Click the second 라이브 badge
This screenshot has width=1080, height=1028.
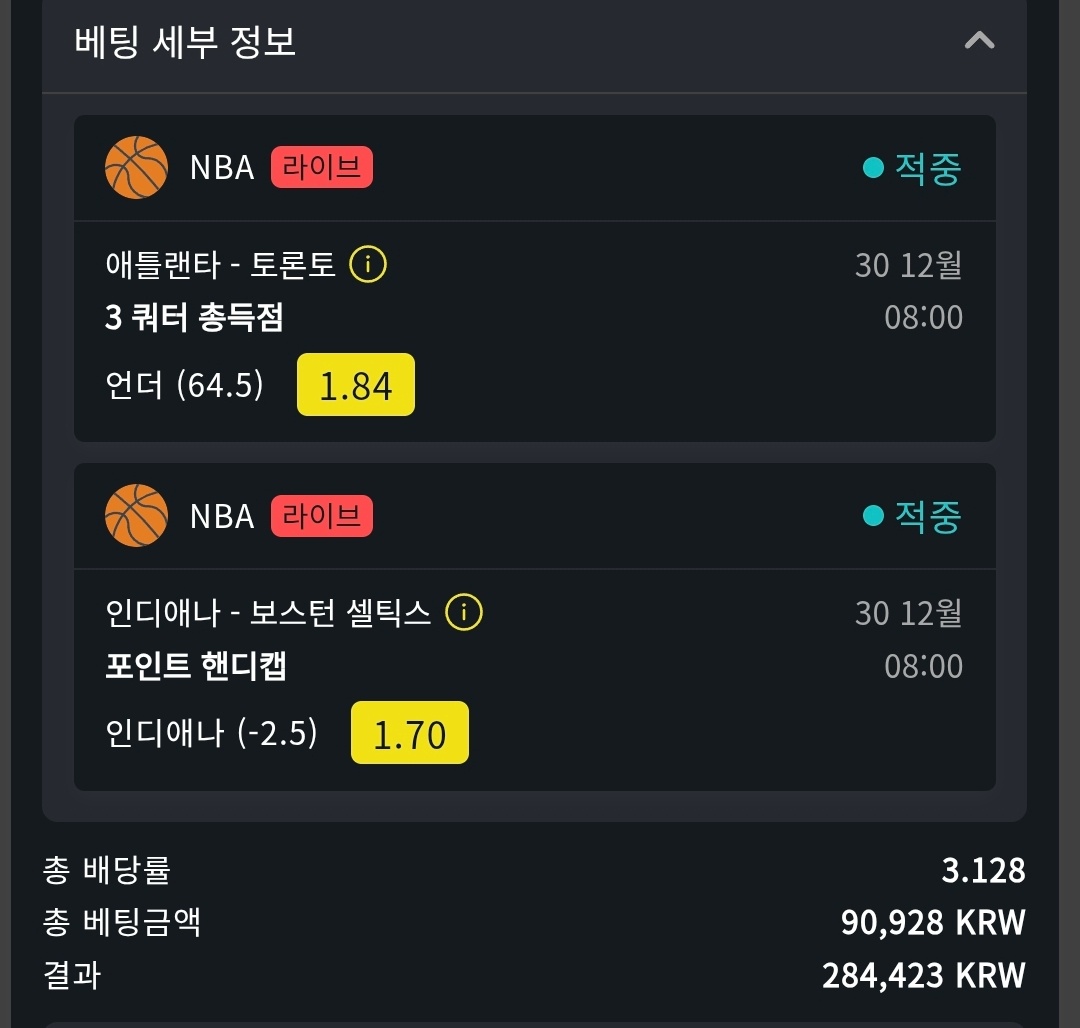(322, 516)
